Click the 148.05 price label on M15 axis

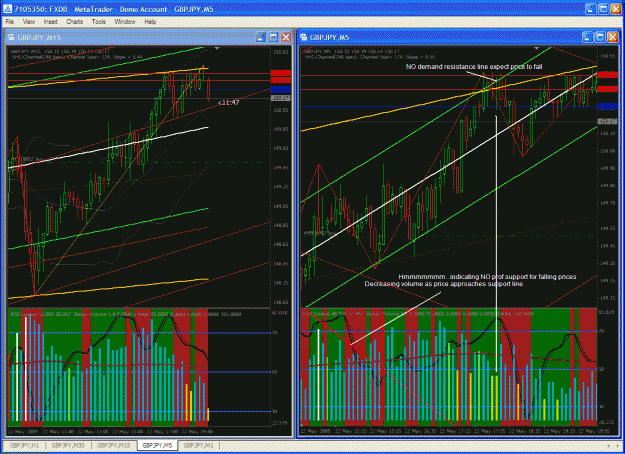click(x=281, y=303)
